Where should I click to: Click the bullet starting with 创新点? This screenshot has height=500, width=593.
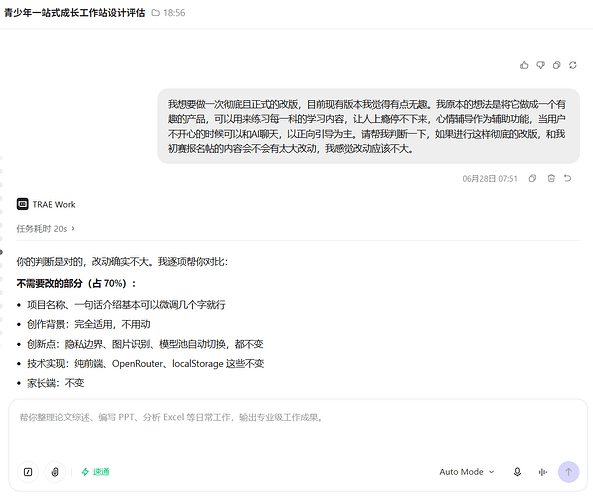tap(145, 344)
